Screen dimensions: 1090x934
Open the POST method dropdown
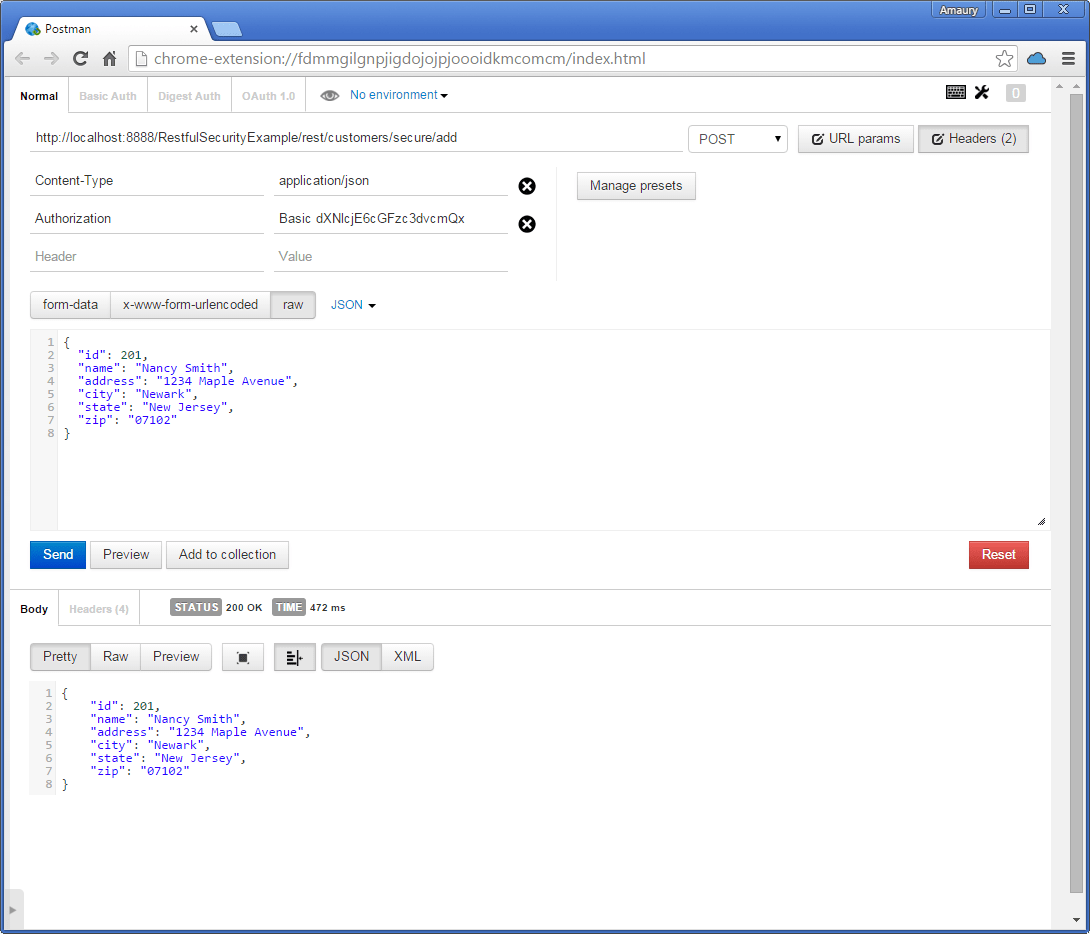[738, 139]
